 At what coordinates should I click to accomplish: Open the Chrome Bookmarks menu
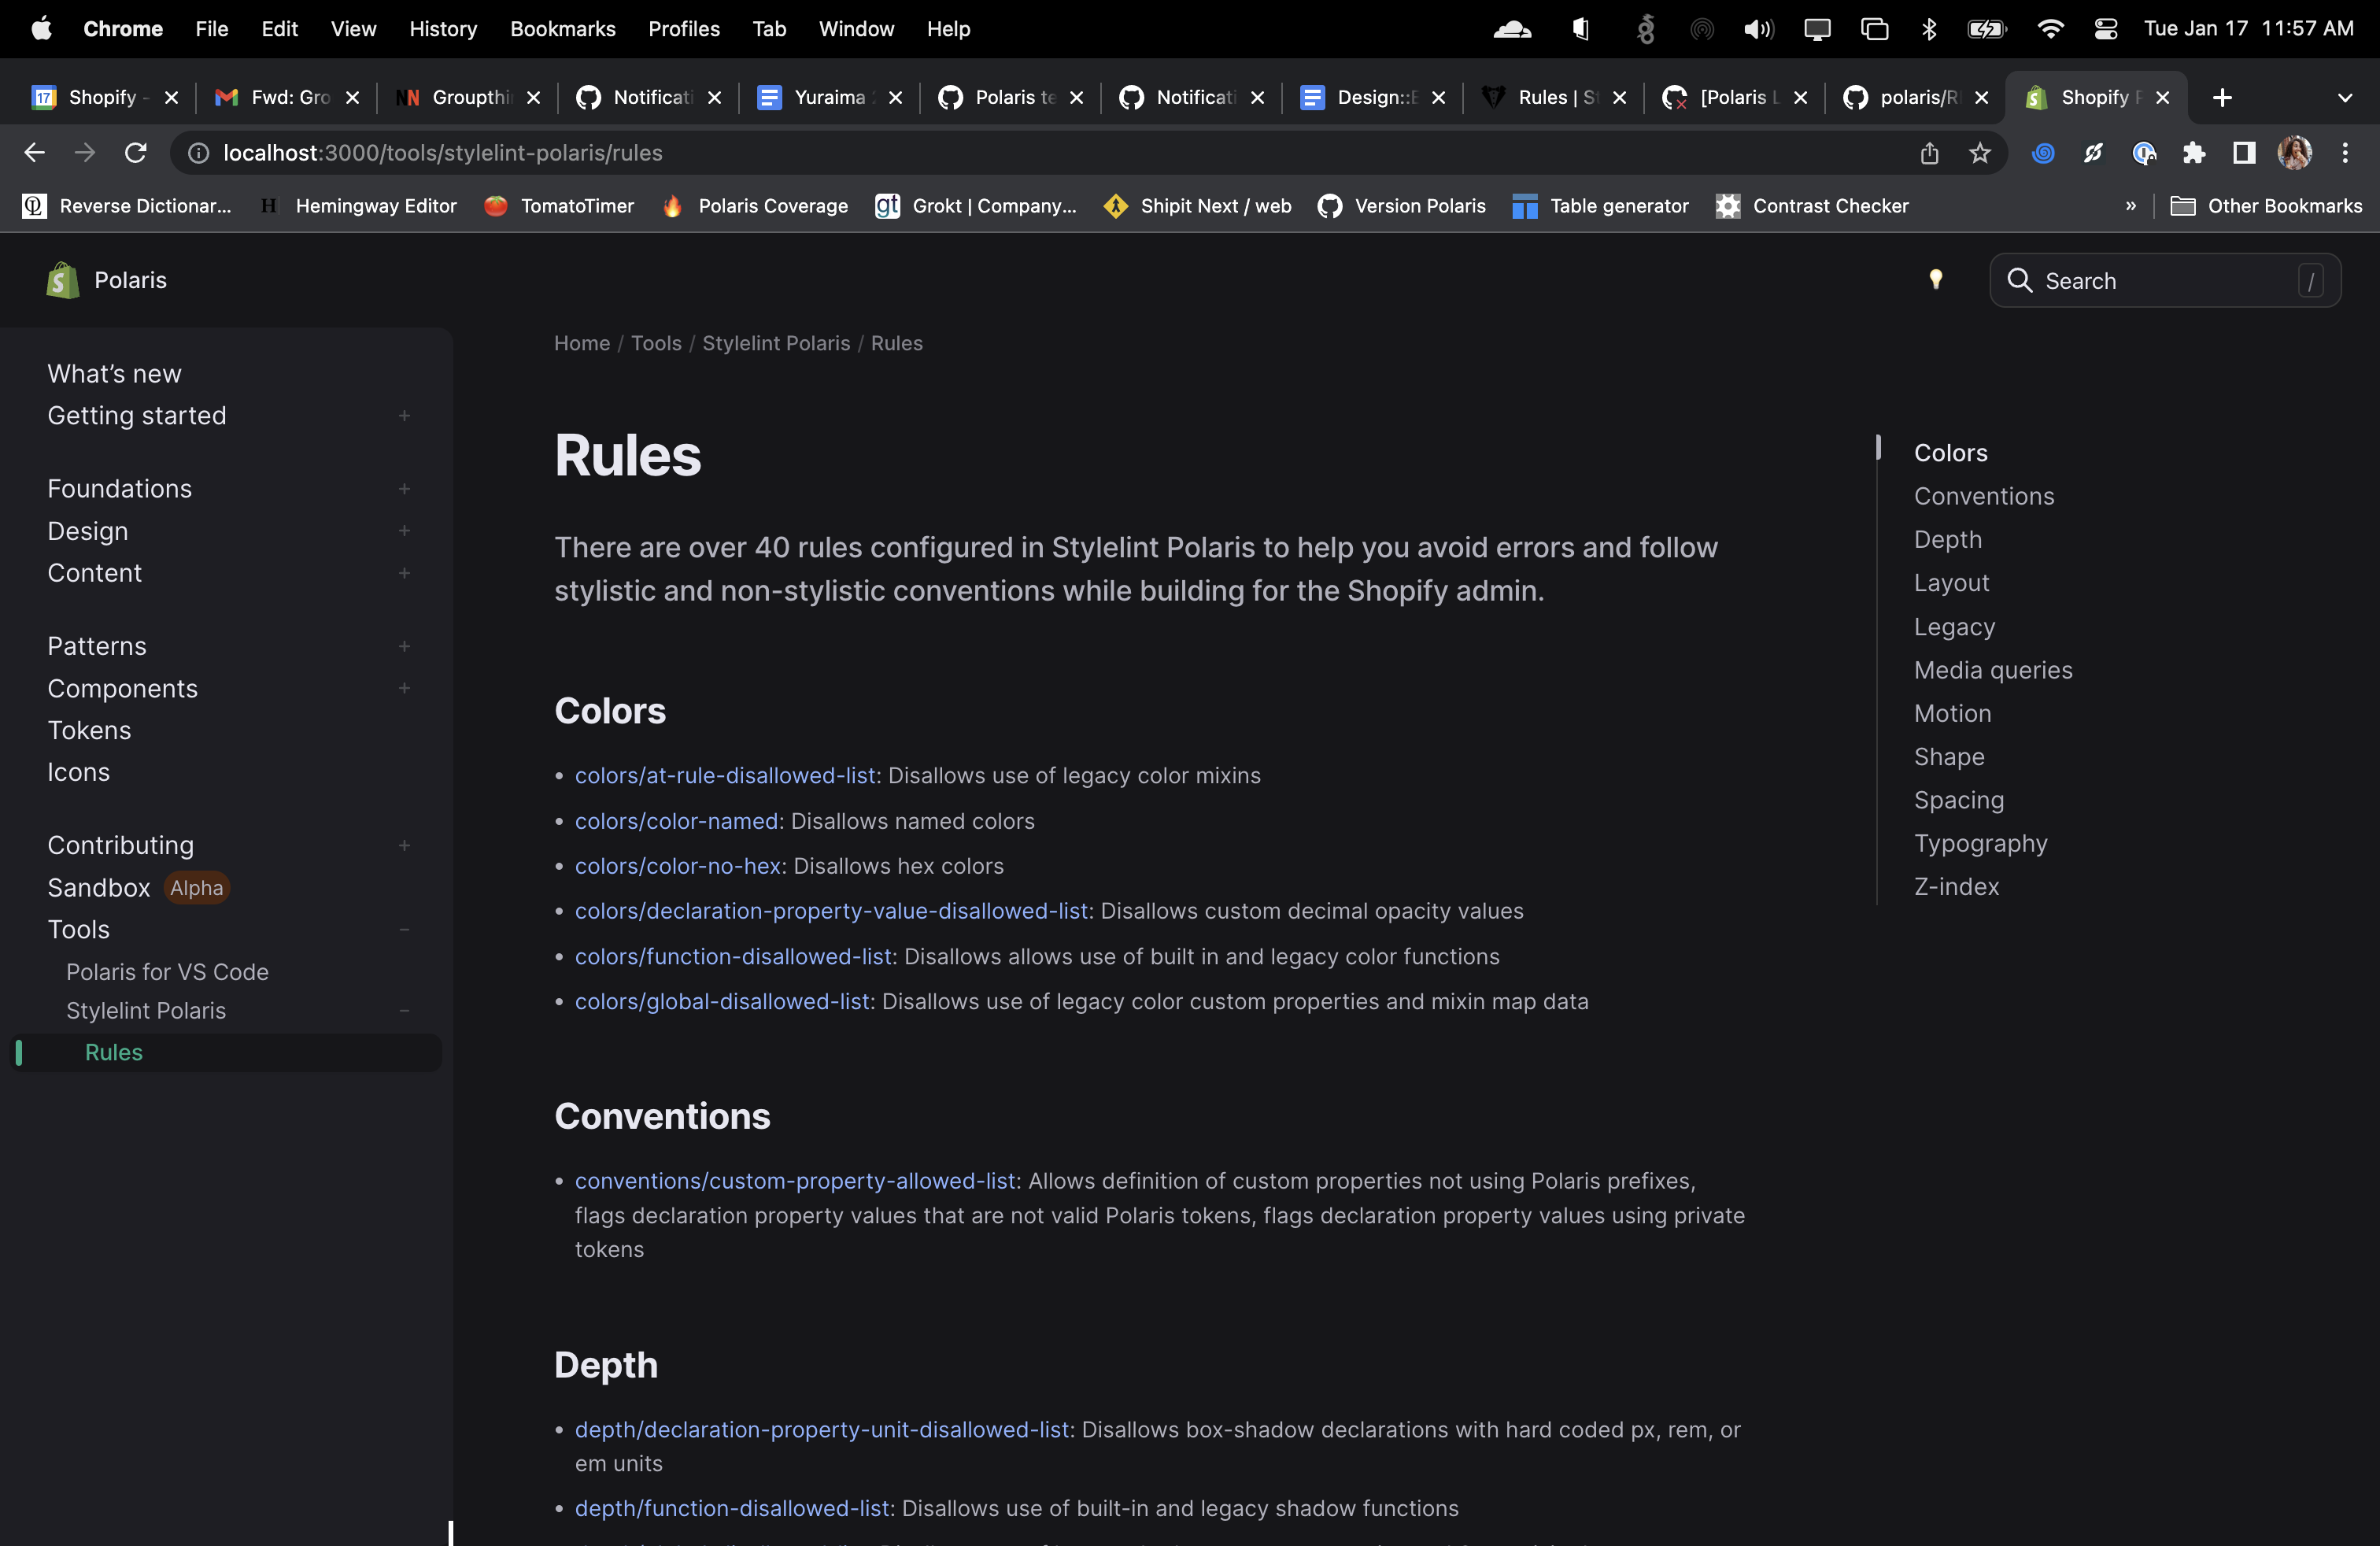pos(562,29)
